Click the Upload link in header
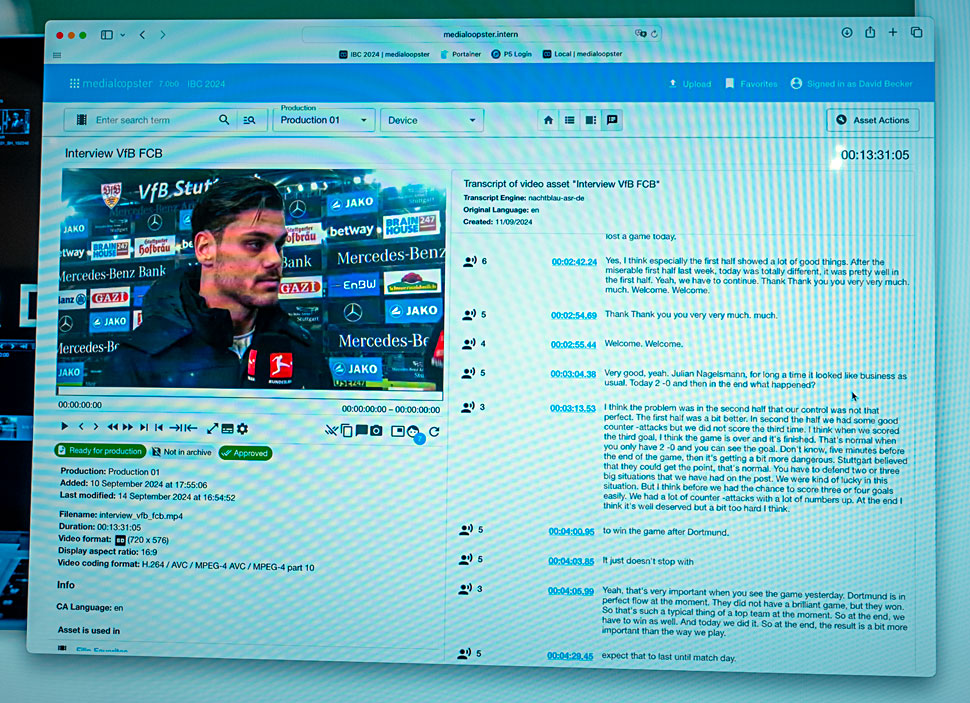 [690, 84]
